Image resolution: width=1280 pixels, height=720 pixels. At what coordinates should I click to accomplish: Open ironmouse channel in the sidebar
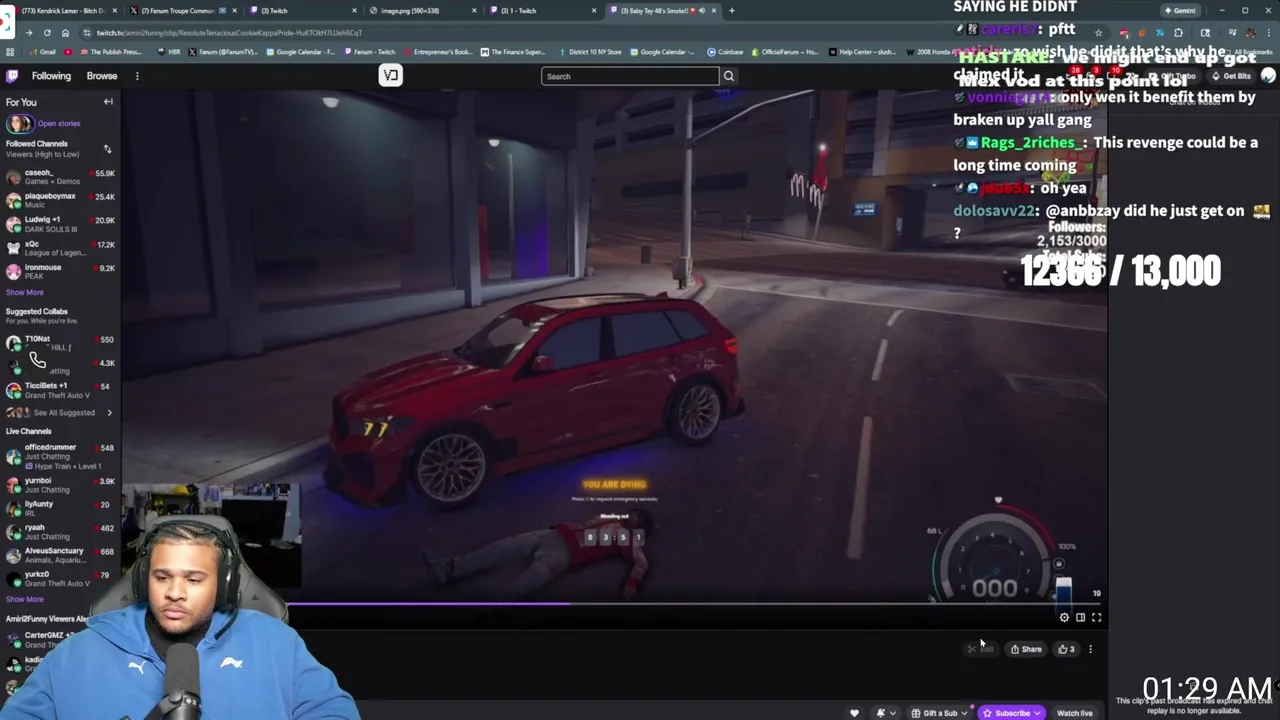60,272
